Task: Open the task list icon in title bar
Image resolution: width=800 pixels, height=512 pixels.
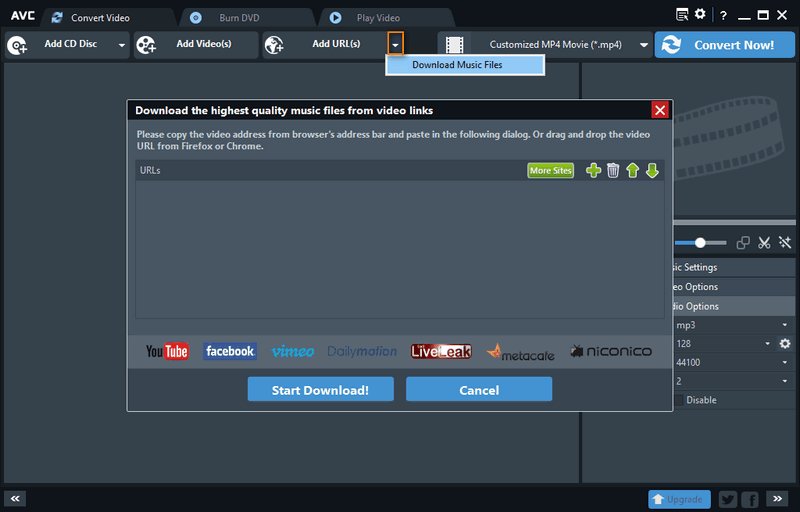Action: (682, 14)
